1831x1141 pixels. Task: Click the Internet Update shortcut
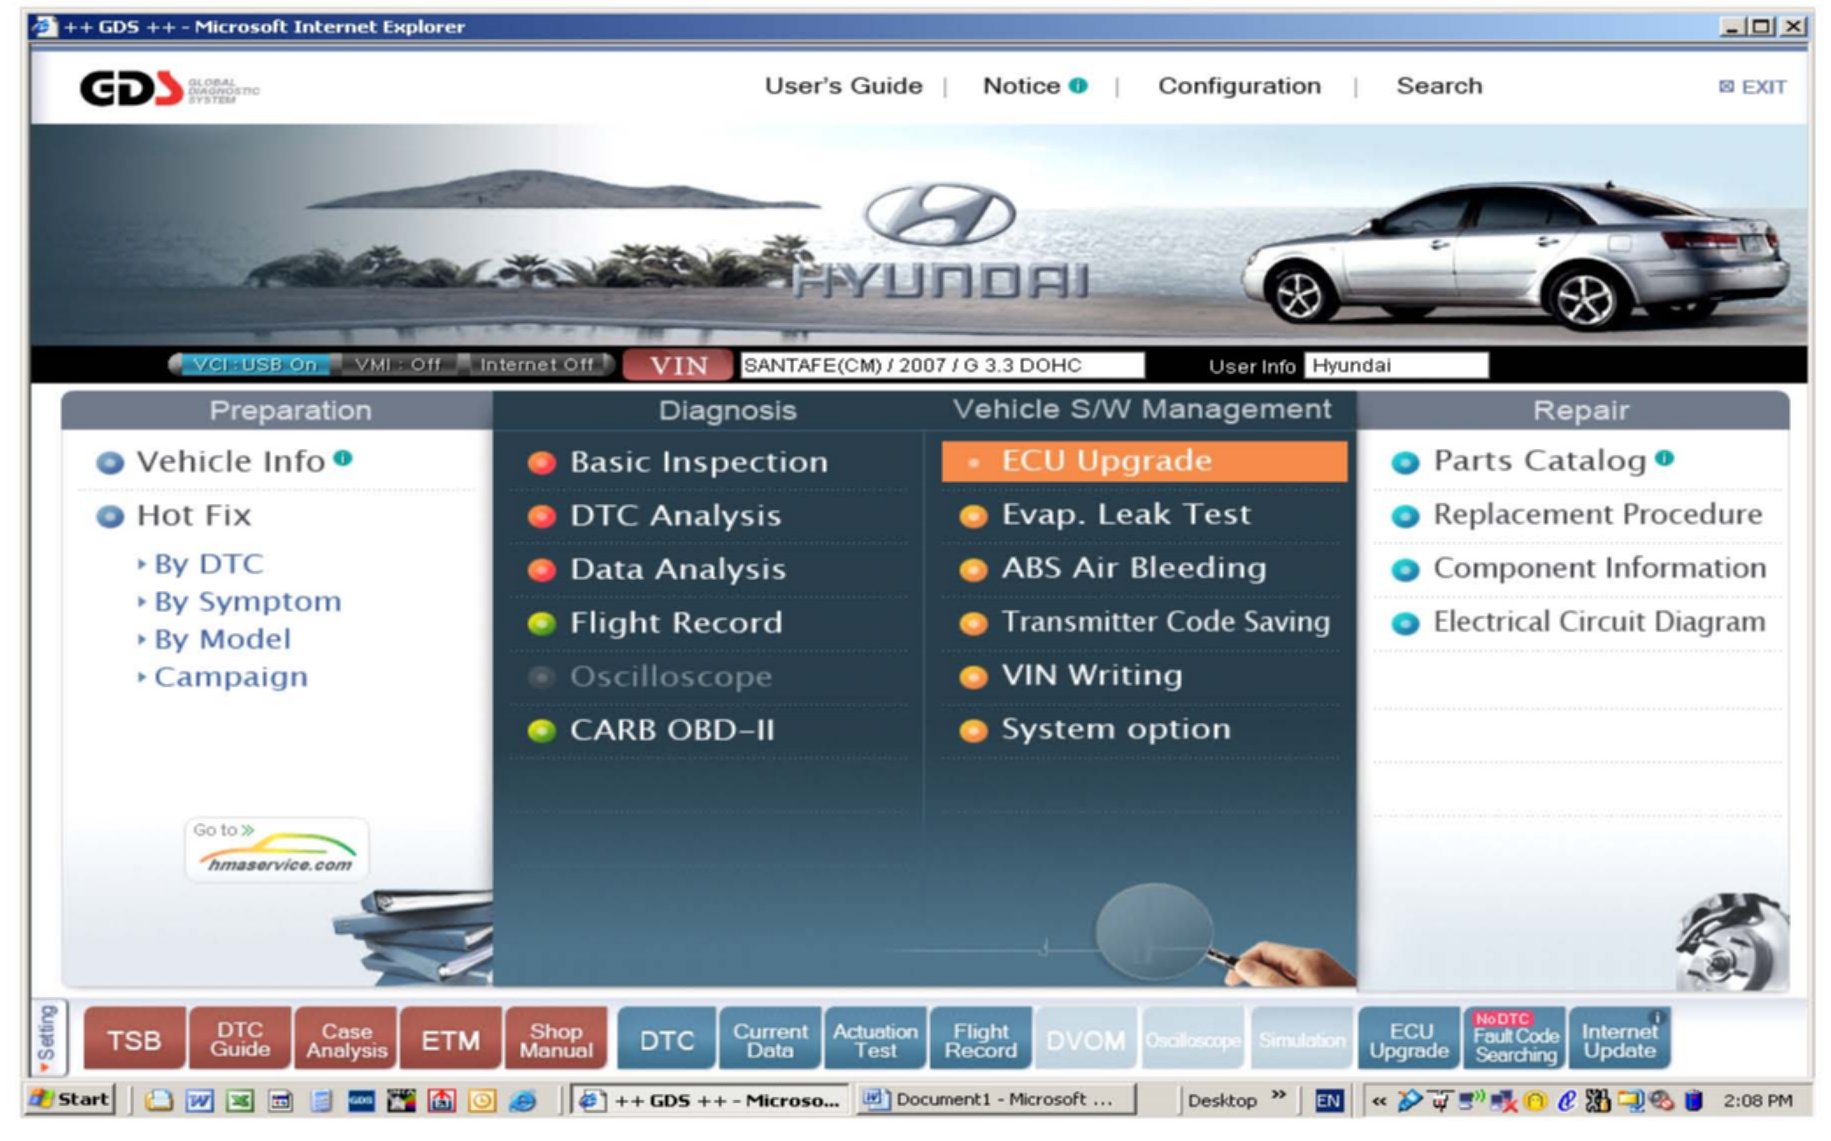tap(1619, 1040)
